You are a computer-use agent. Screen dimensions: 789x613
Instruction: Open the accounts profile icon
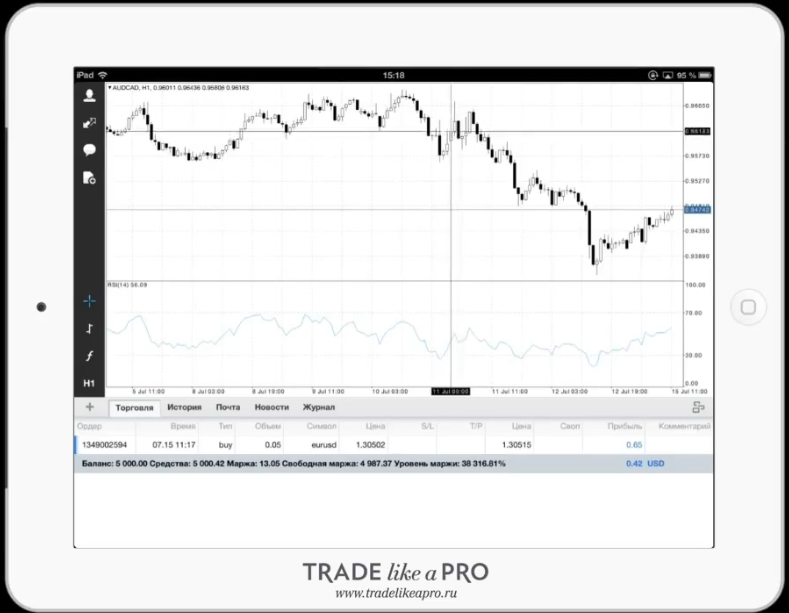tap(90, 96)
